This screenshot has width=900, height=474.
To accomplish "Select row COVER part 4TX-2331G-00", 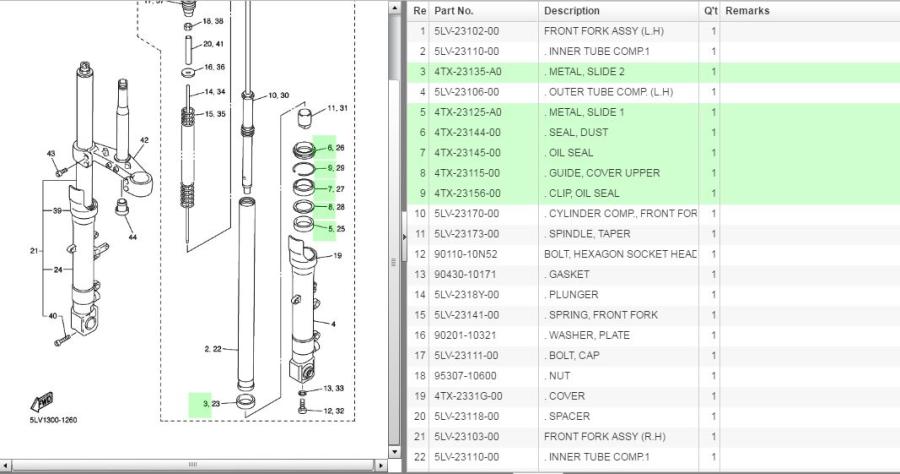I will point(654,396).
